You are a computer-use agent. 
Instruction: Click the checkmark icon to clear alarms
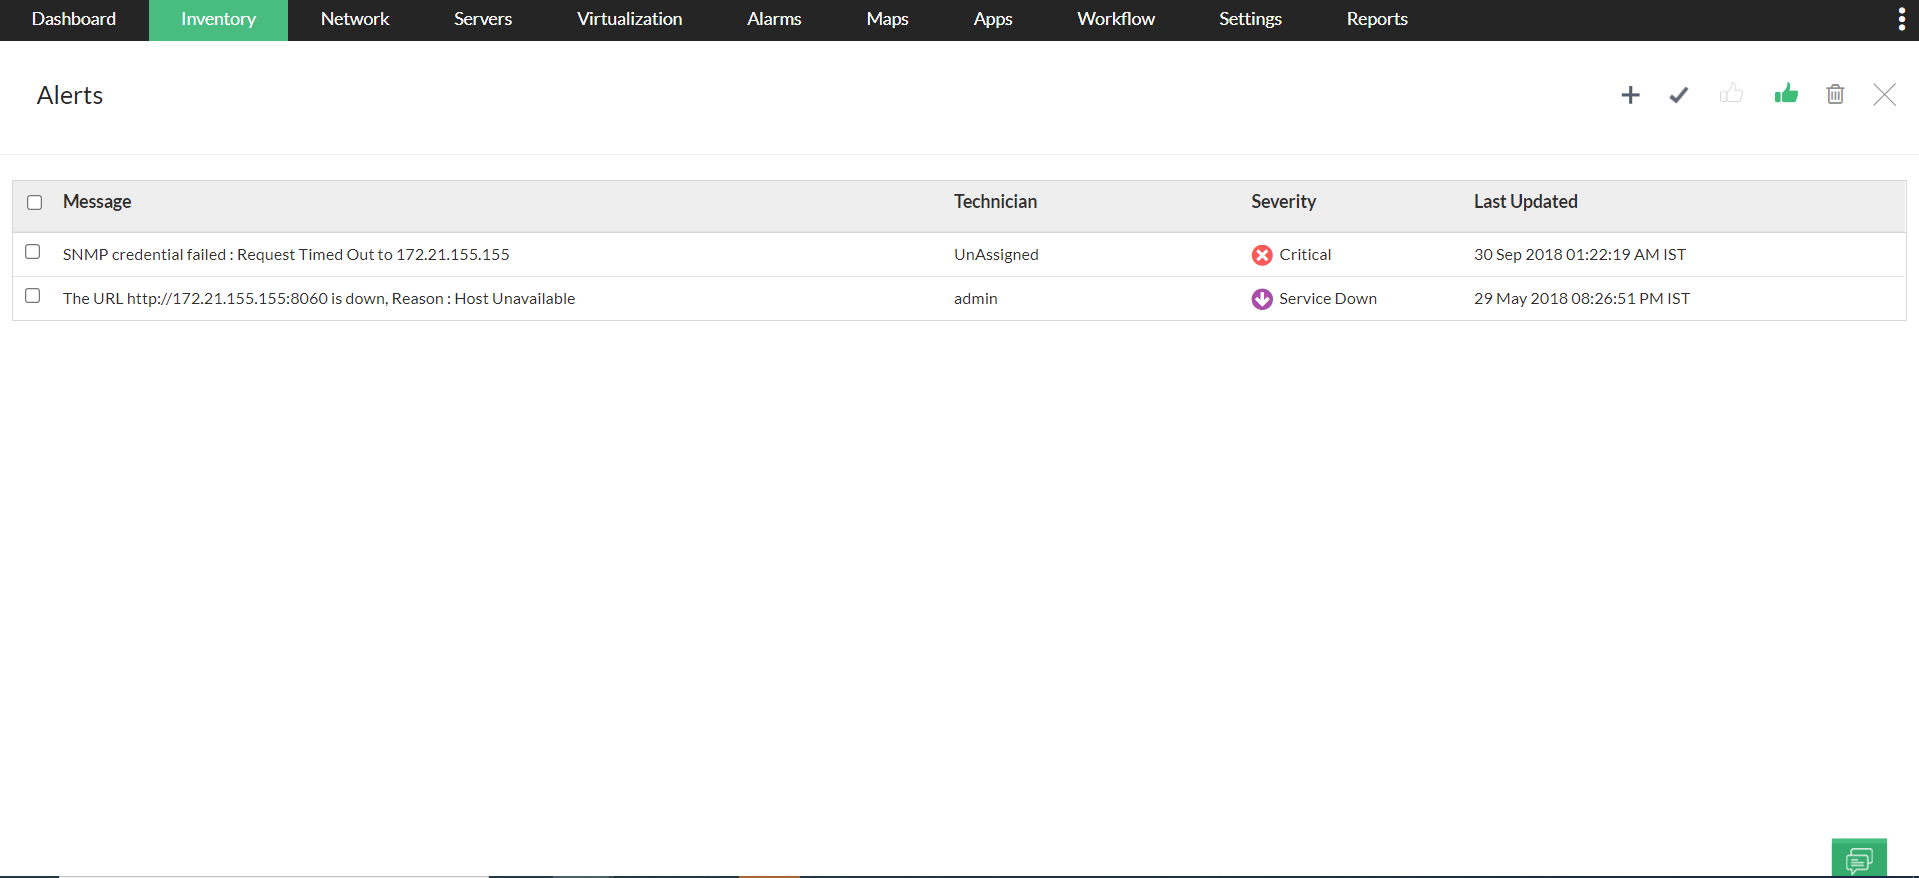click(x=1679, y=95)
